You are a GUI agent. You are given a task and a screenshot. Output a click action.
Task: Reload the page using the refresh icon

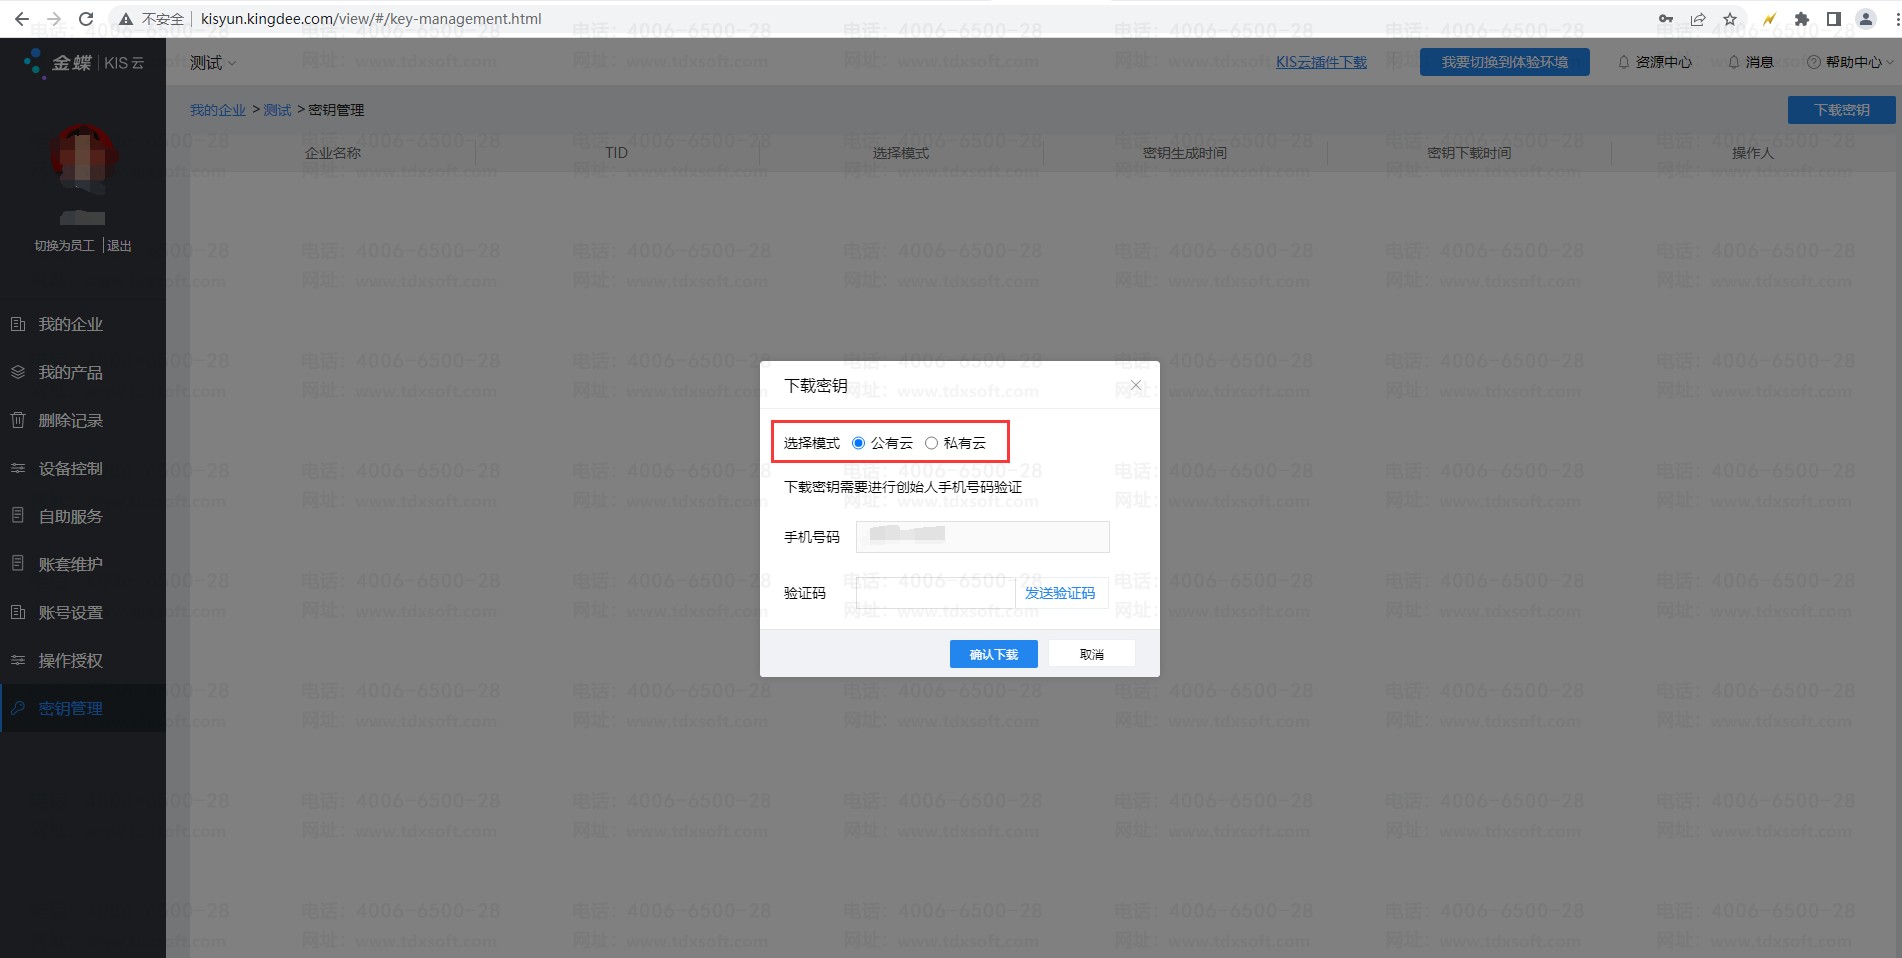(x=86, y=19)
